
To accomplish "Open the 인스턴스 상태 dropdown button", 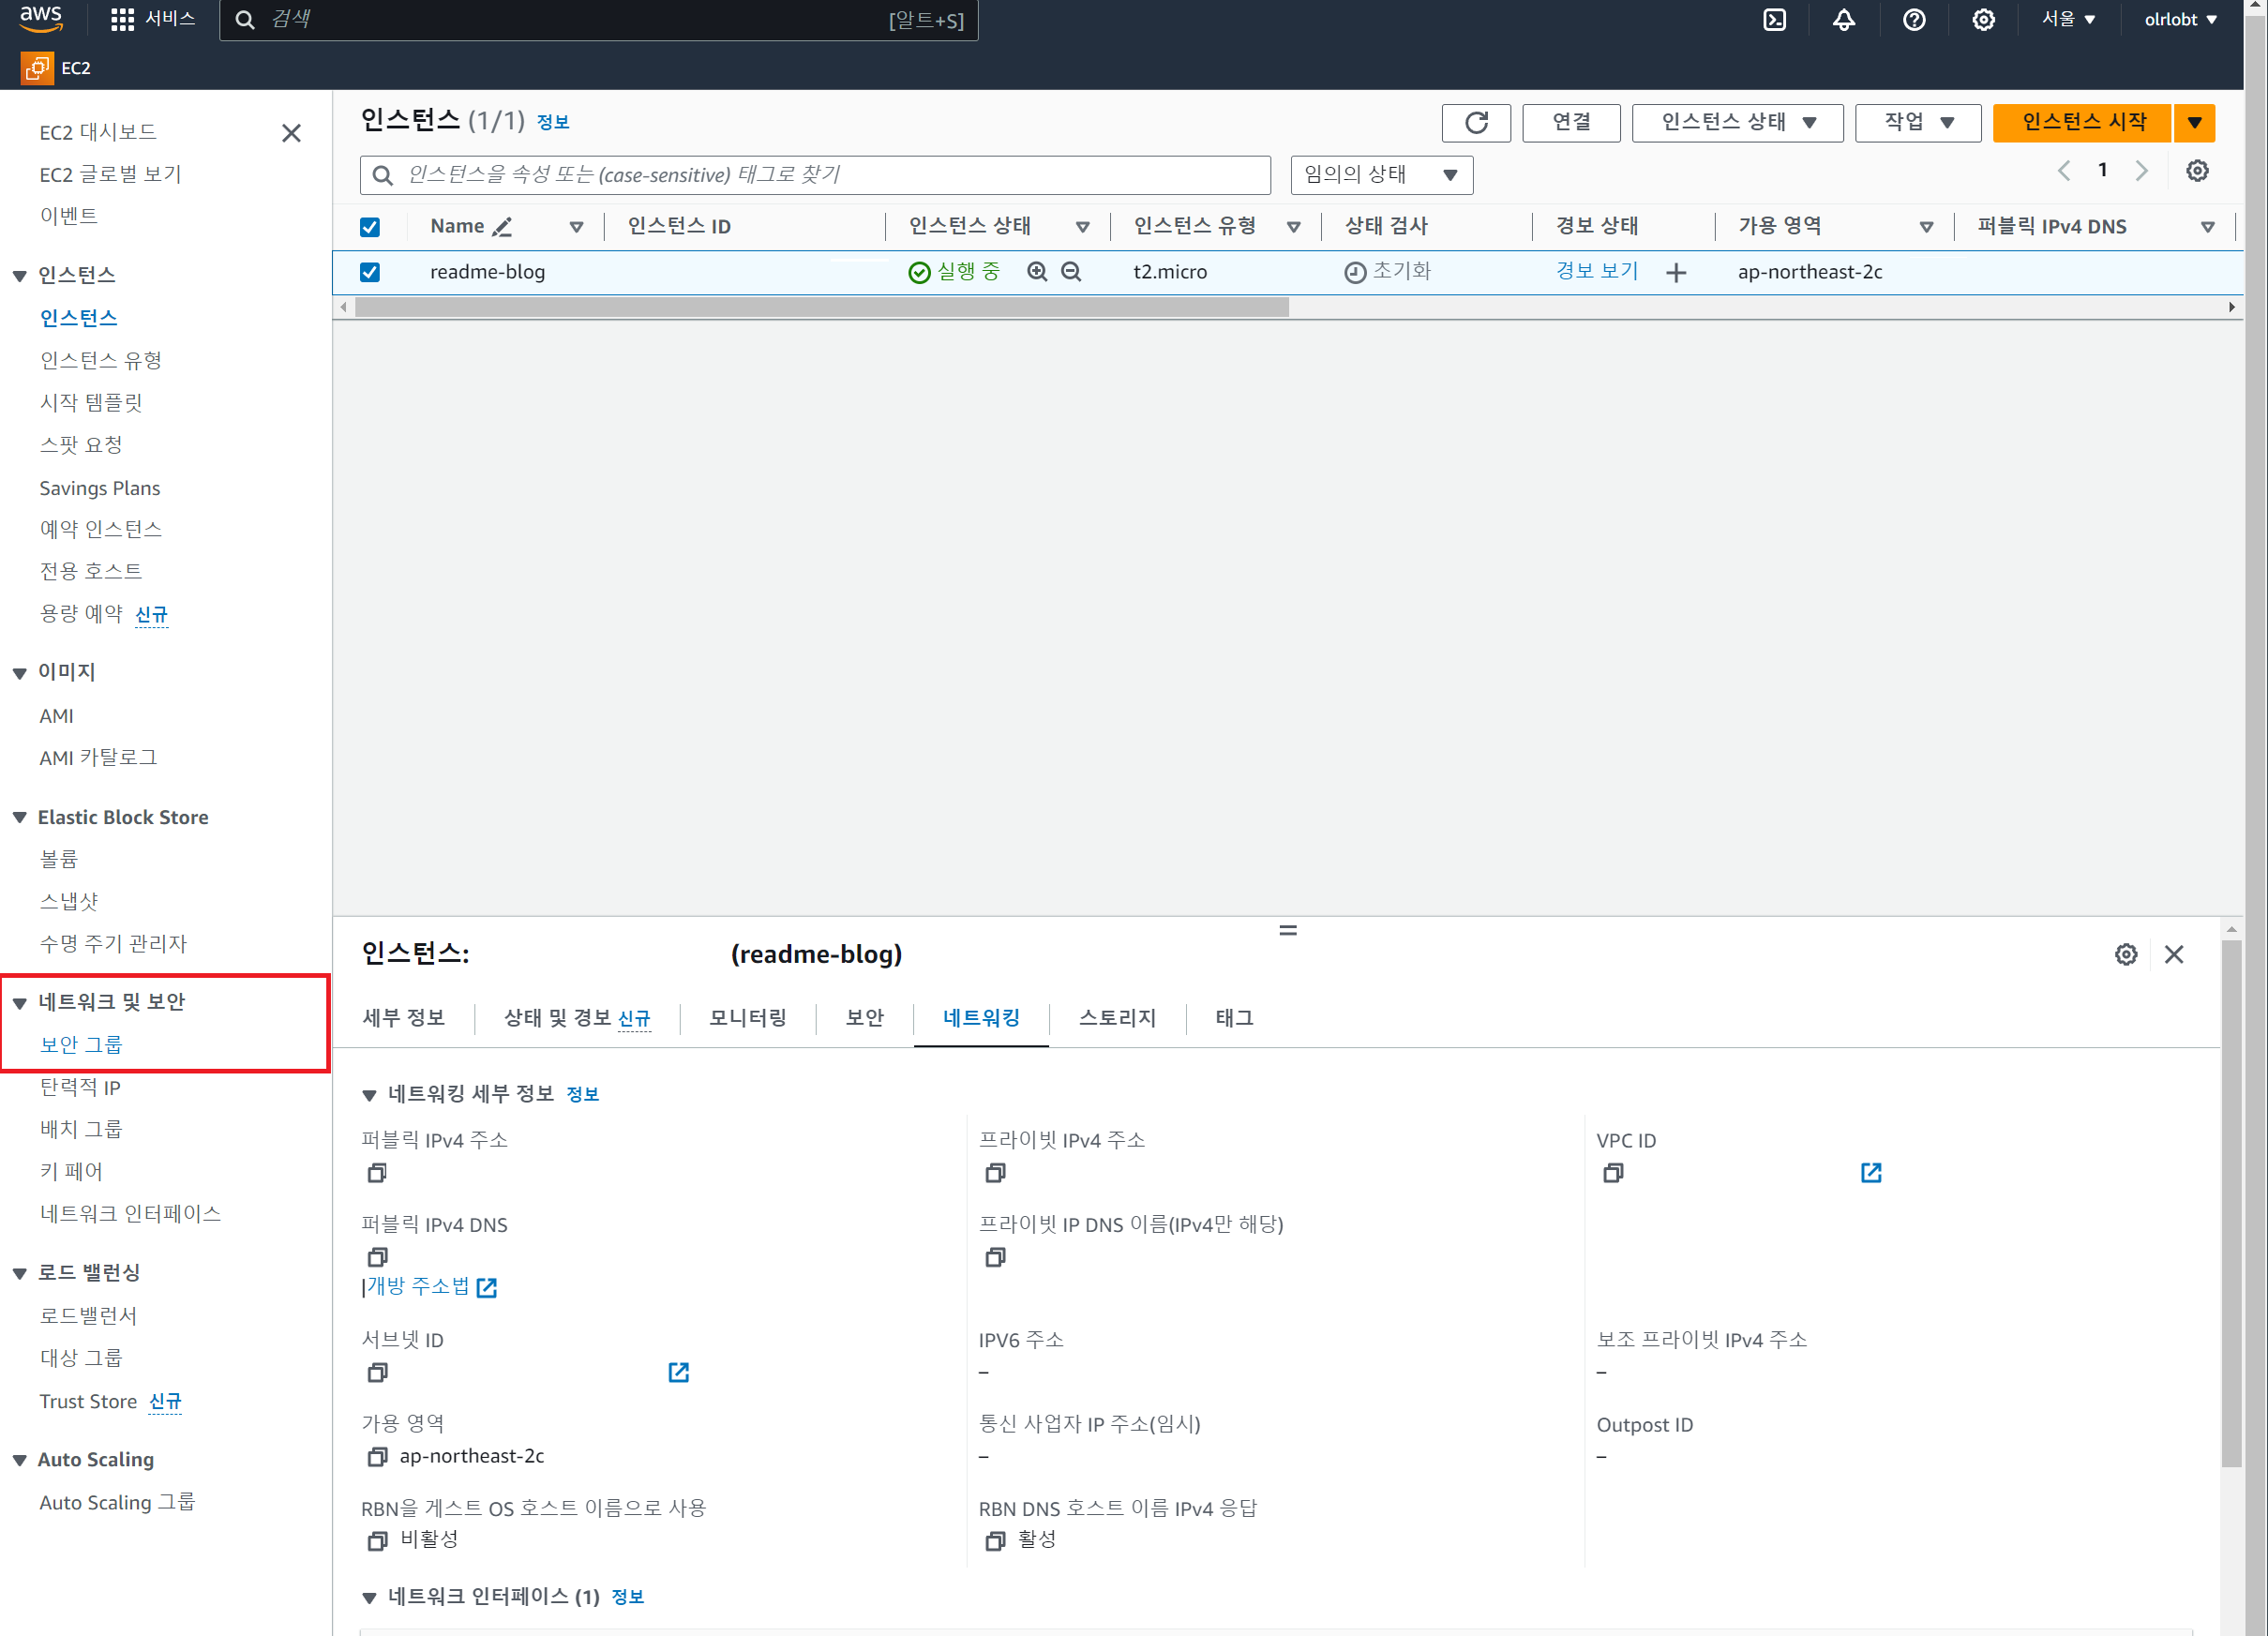I will (x=1737, y=123).
